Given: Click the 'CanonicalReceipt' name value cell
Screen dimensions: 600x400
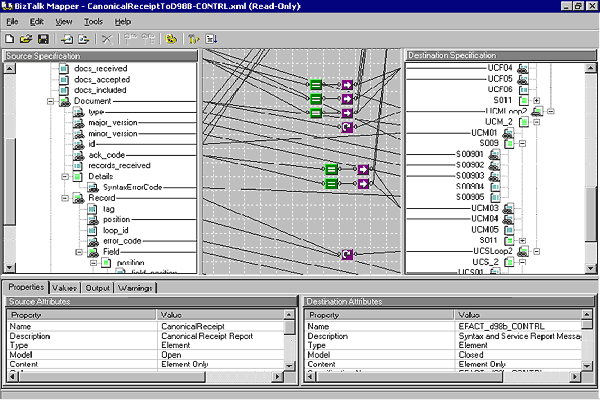Looking at the screenshot, I should coord(221,327).
